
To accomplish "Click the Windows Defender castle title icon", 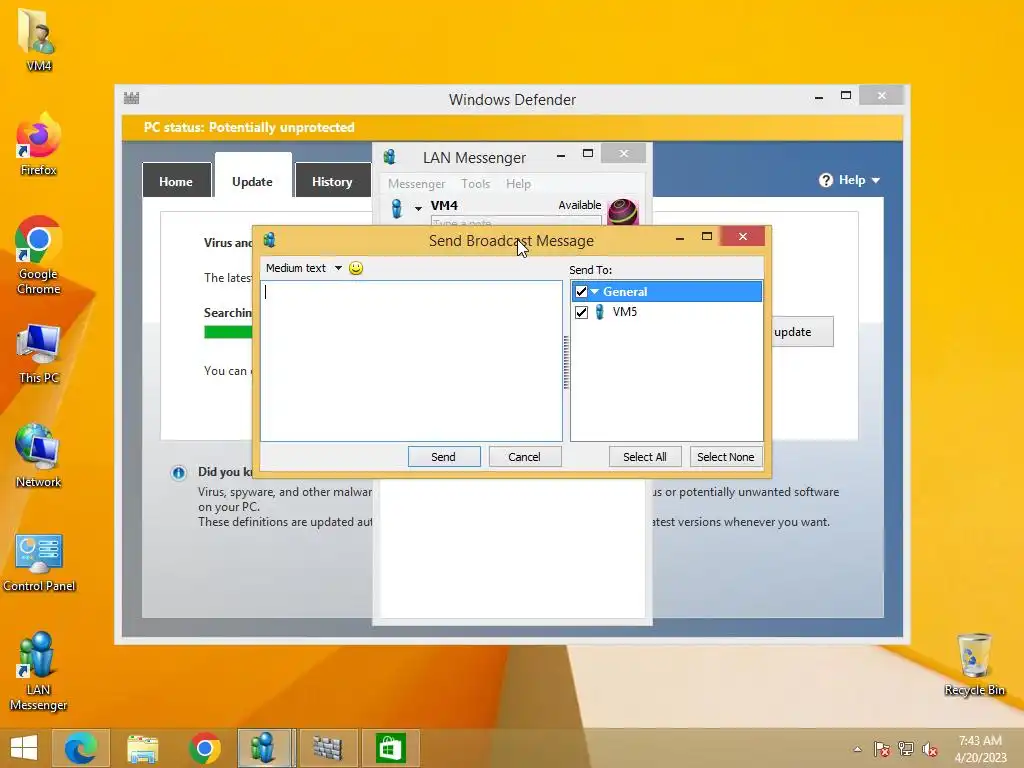I will pyautogui.click(x=132, y=99).
